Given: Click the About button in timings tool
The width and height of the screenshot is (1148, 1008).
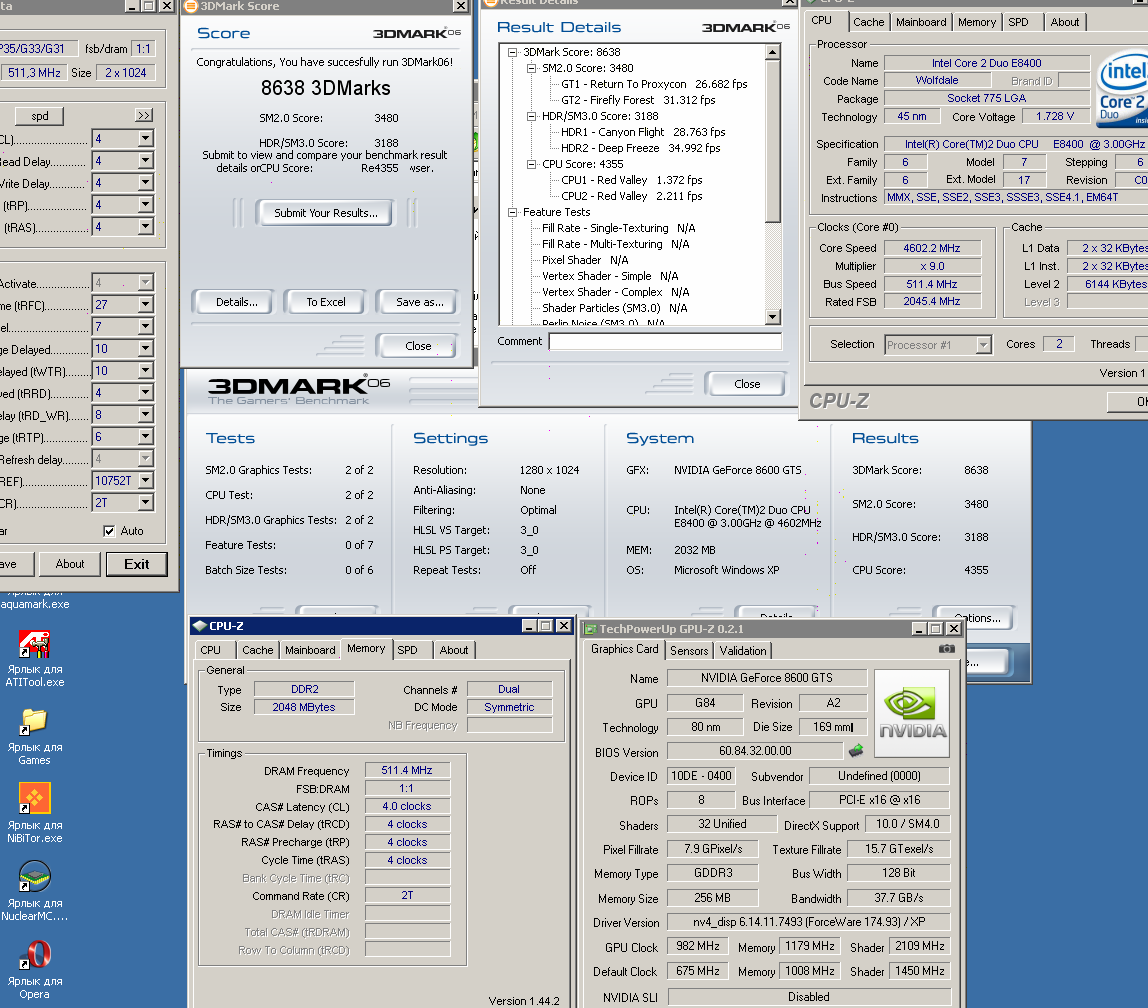Looking at the screenshot, I should pyautogui.click(x=70, y=564).
